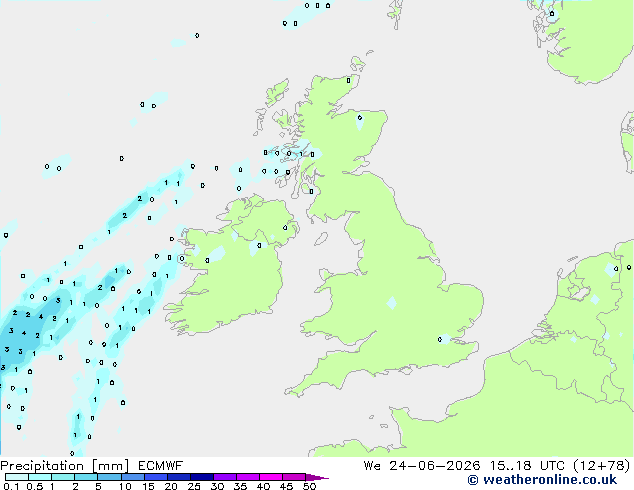Pick the 10–15 mm legend color swatch
Image resolution: width=634 pixels, height=490 pixels.
(x=132, y=477)
